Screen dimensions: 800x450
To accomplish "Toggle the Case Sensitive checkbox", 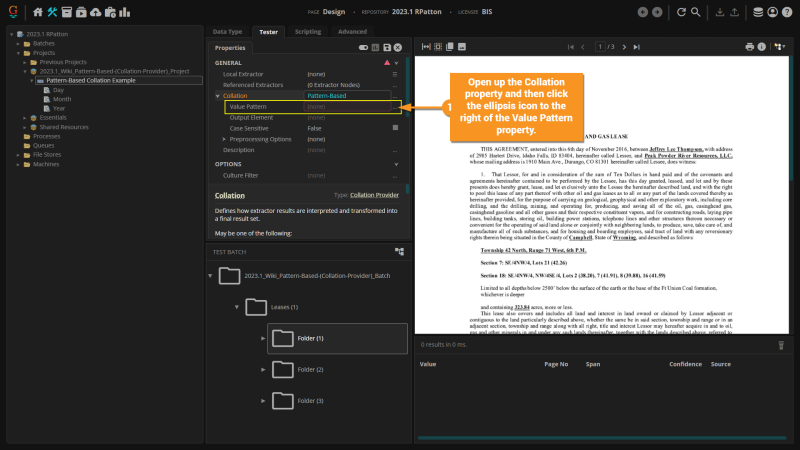I will tap(395, 128).
